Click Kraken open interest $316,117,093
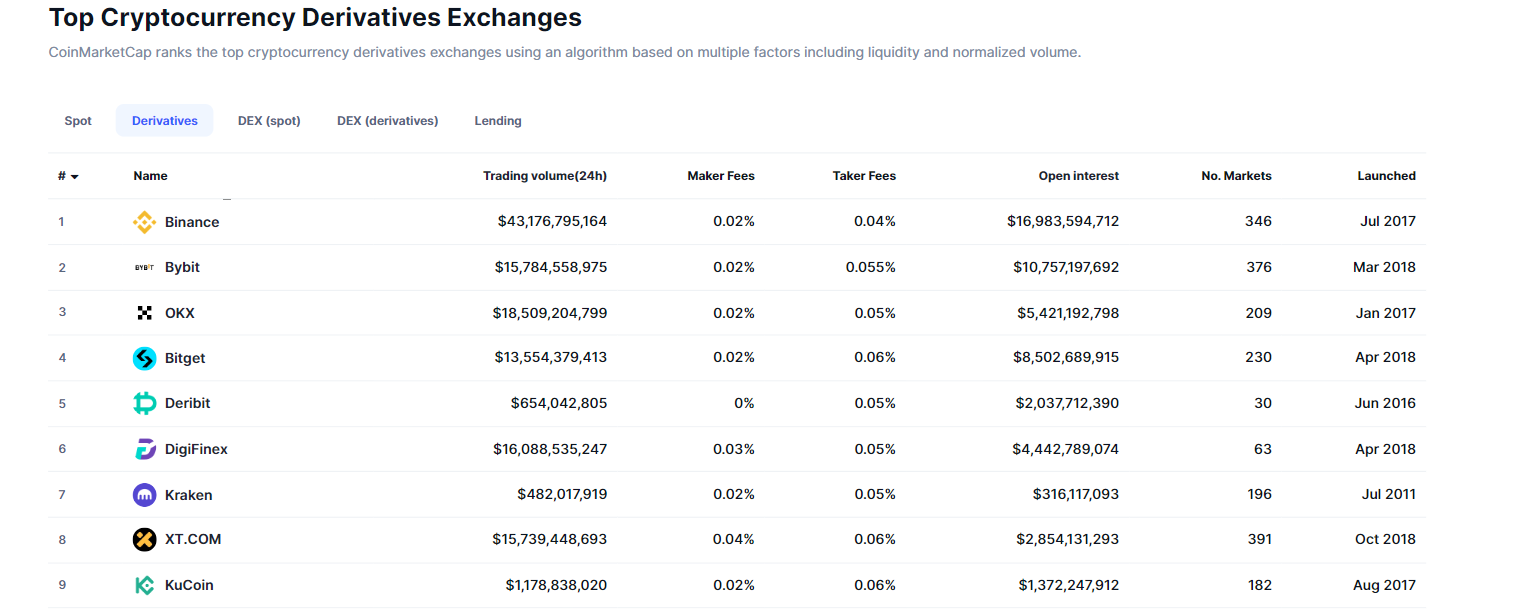This screenshot has width=1522, height=612. click(x=1076, y=494)
